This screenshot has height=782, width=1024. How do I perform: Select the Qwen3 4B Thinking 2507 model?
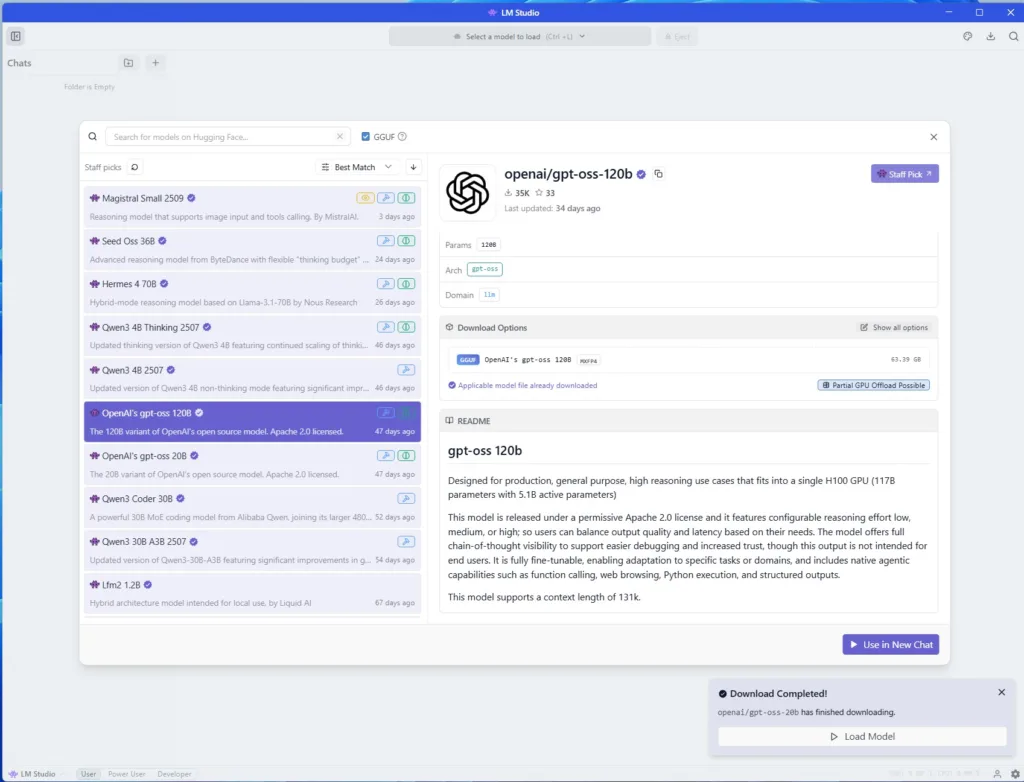(252, 335)
